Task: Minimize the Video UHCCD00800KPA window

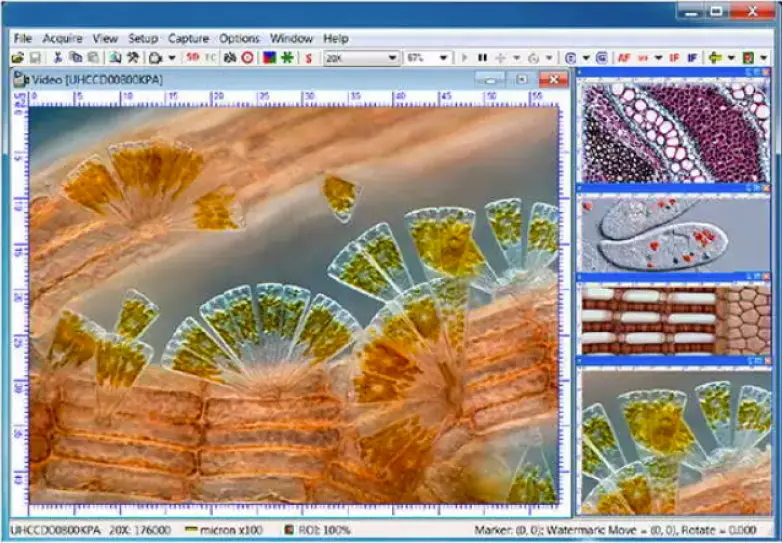Action: click(490, 80)
